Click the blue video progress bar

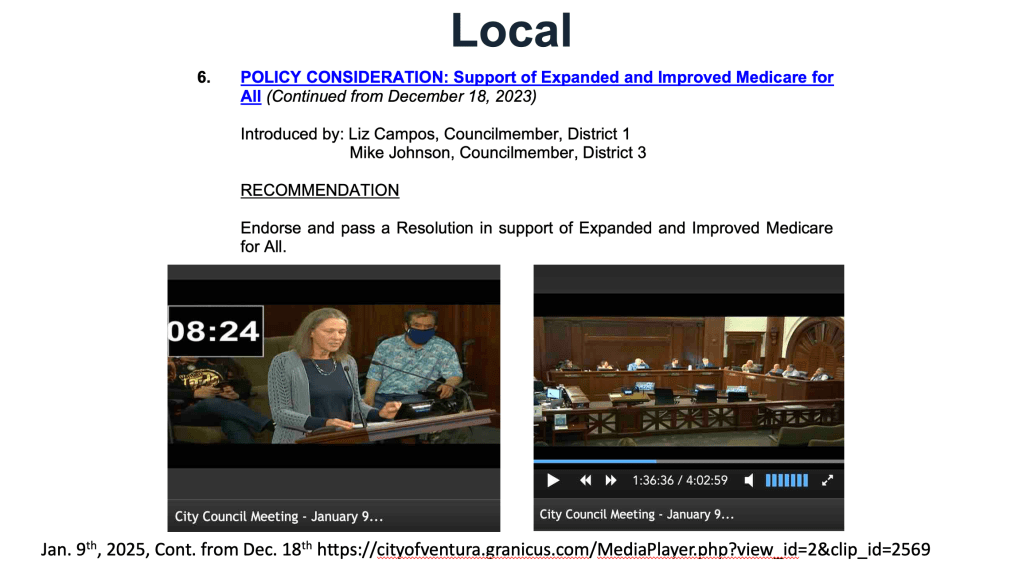[594, 462]
